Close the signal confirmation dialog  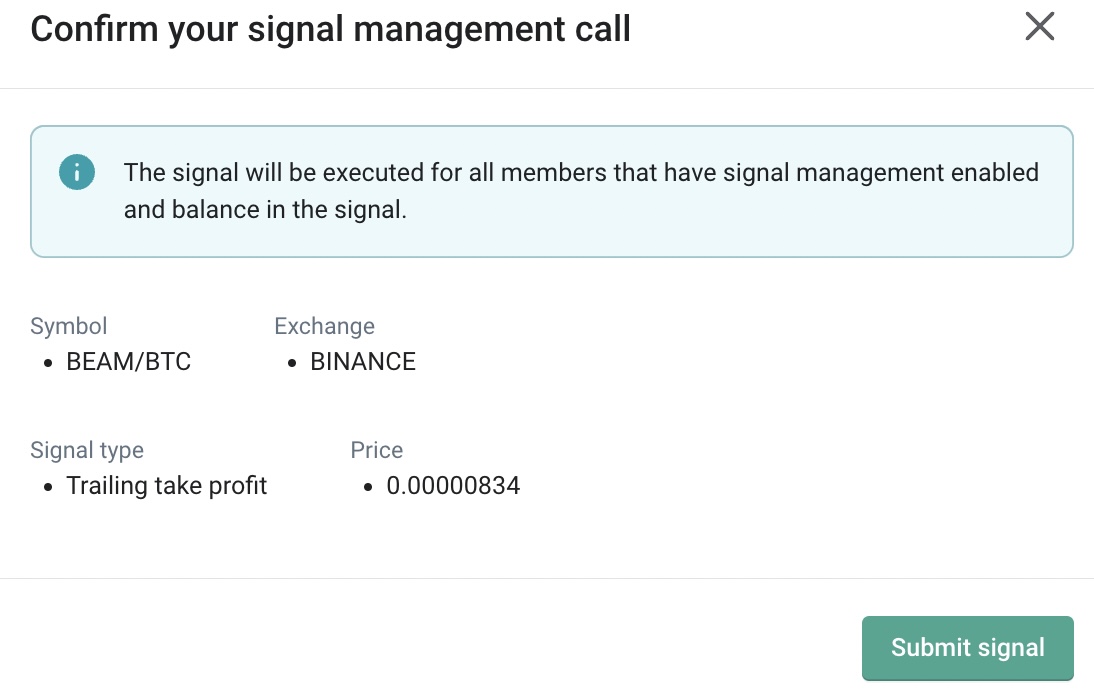(1040, 27)
